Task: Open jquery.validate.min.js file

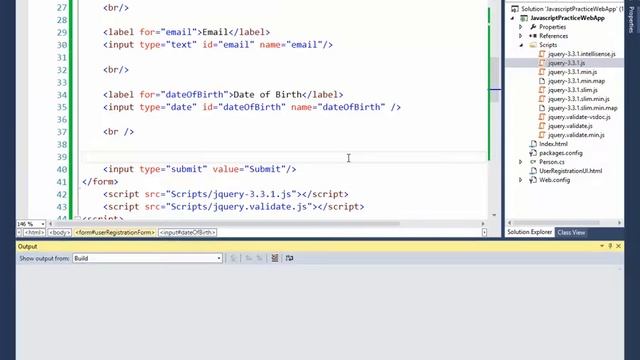Action: [576, 135]
